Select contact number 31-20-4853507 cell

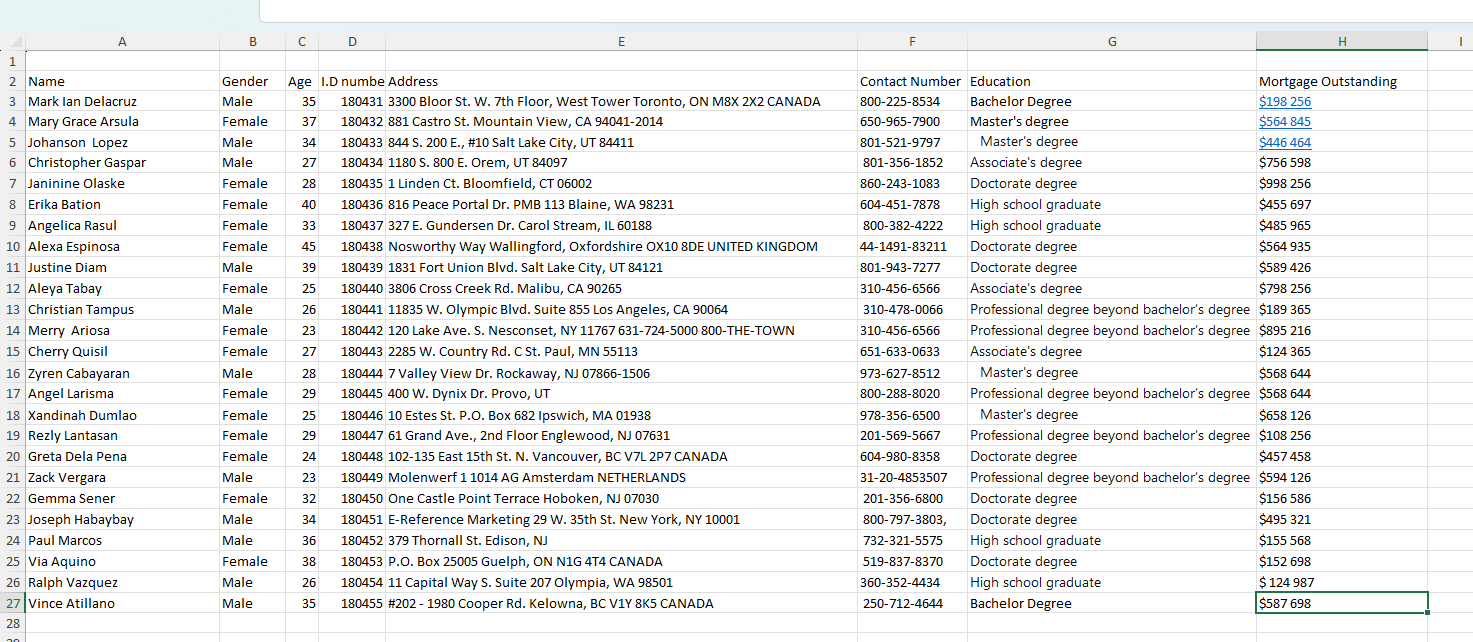912,477
